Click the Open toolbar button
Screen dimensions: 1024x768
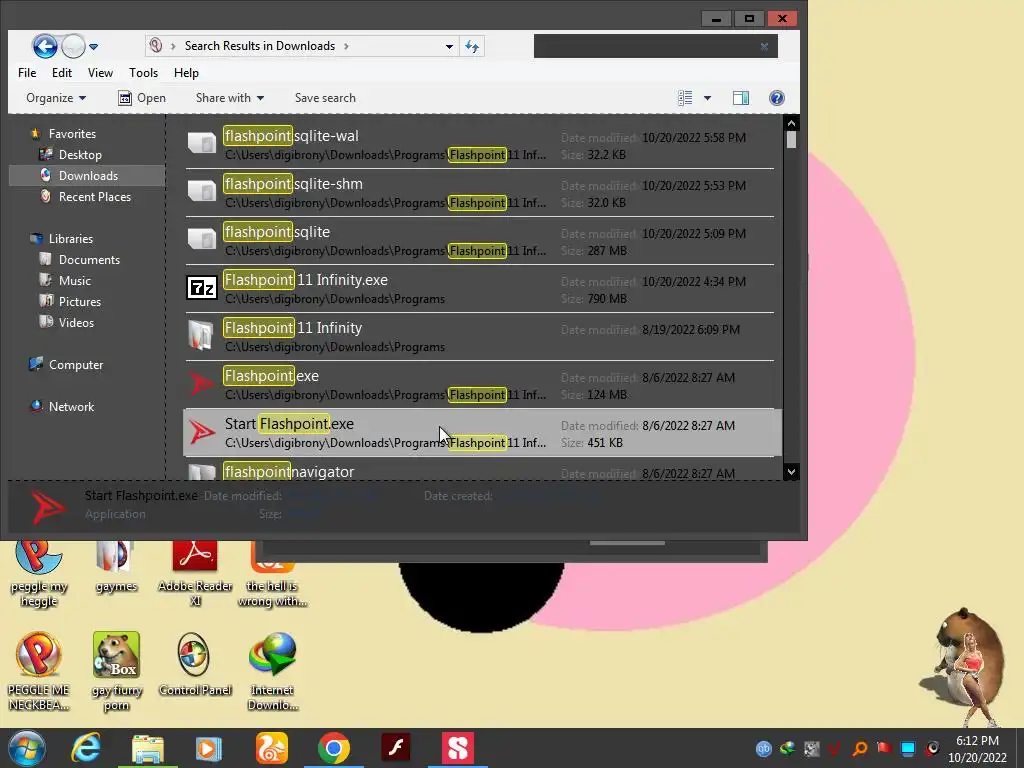click(x=142, y=98)
